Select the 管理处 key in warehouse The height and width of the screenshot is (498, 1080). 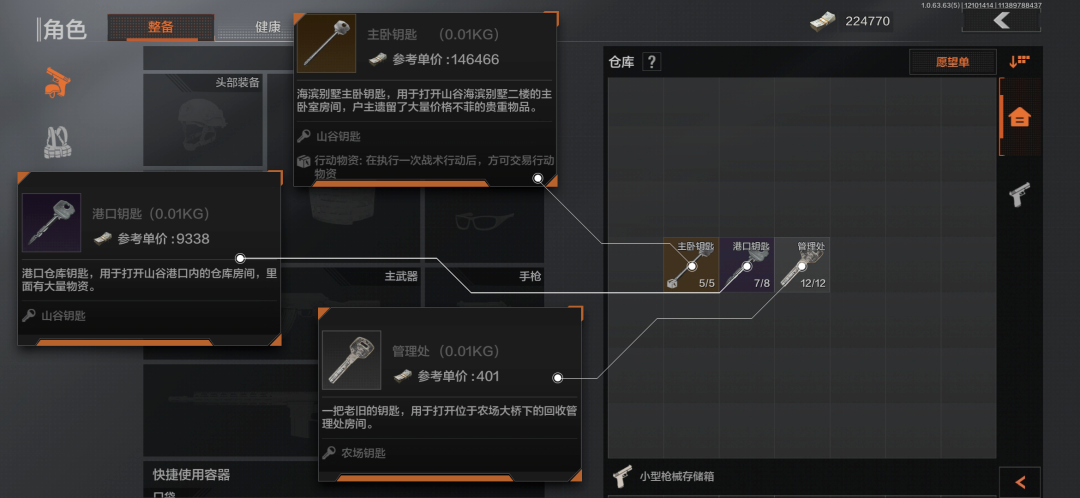click(x=802, y=264)
